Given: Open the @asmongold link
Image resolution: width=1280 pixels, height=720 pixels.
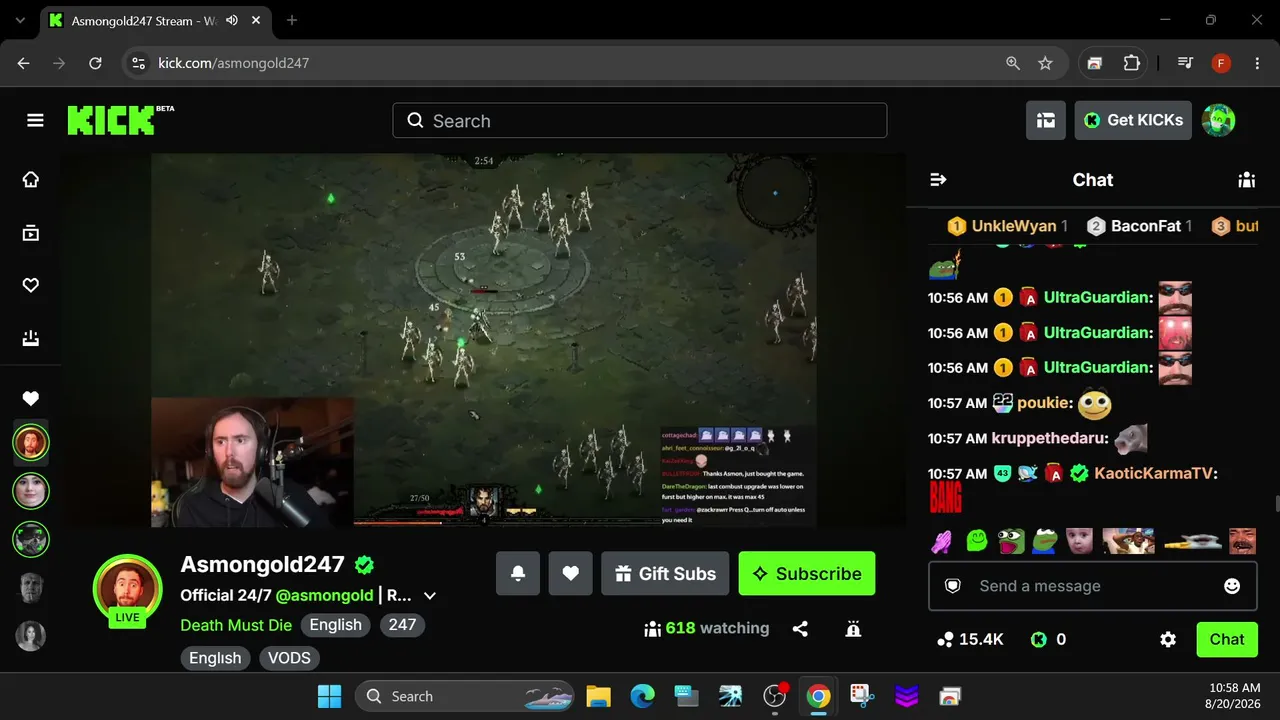Looking at the screenshot, I should pos(325,595).
